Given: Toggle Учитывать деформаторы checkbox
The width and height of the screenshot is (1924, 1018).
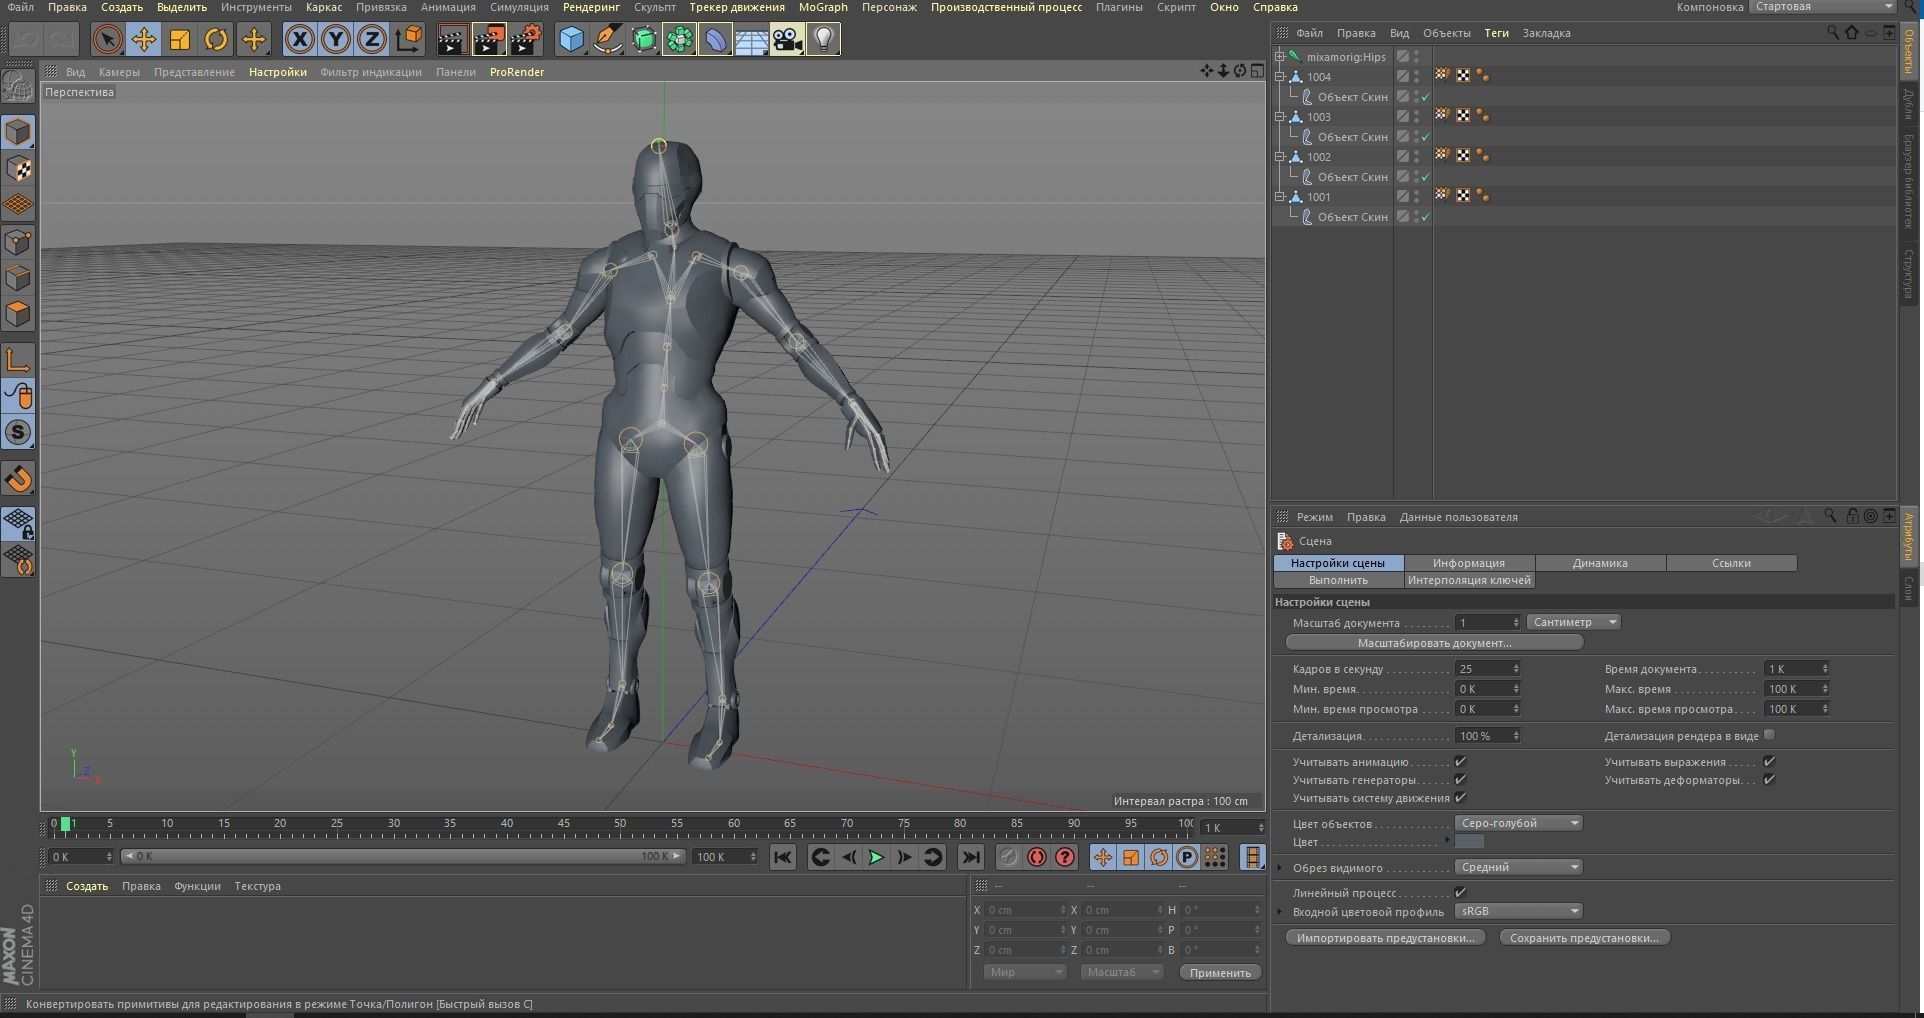Looking at the screenshot, I should pyautogui.click(x=1769, y=780).
